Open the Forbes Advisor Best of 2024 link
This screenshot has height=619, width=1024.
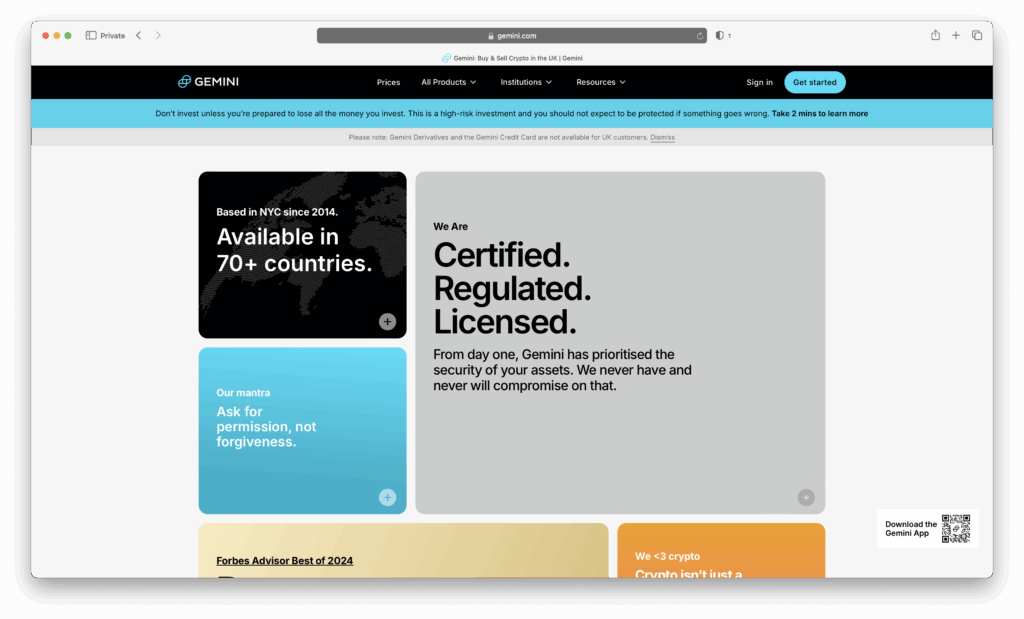[x=285, y=561]
